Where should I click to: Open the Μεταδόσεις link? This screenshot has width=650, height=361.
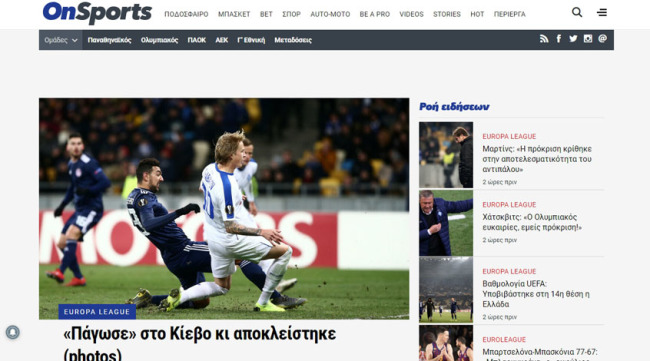point(293,40)
